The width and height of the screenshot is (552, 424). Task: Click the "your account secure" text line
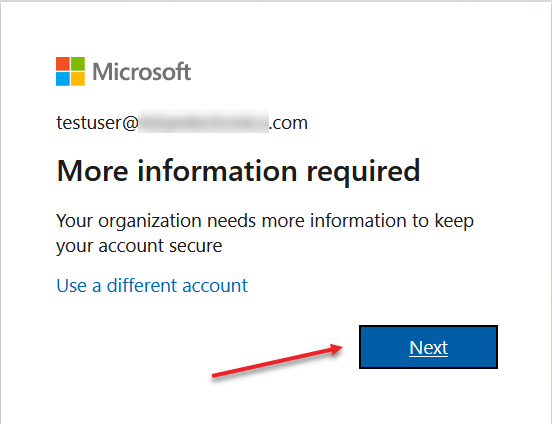[139, 246]
